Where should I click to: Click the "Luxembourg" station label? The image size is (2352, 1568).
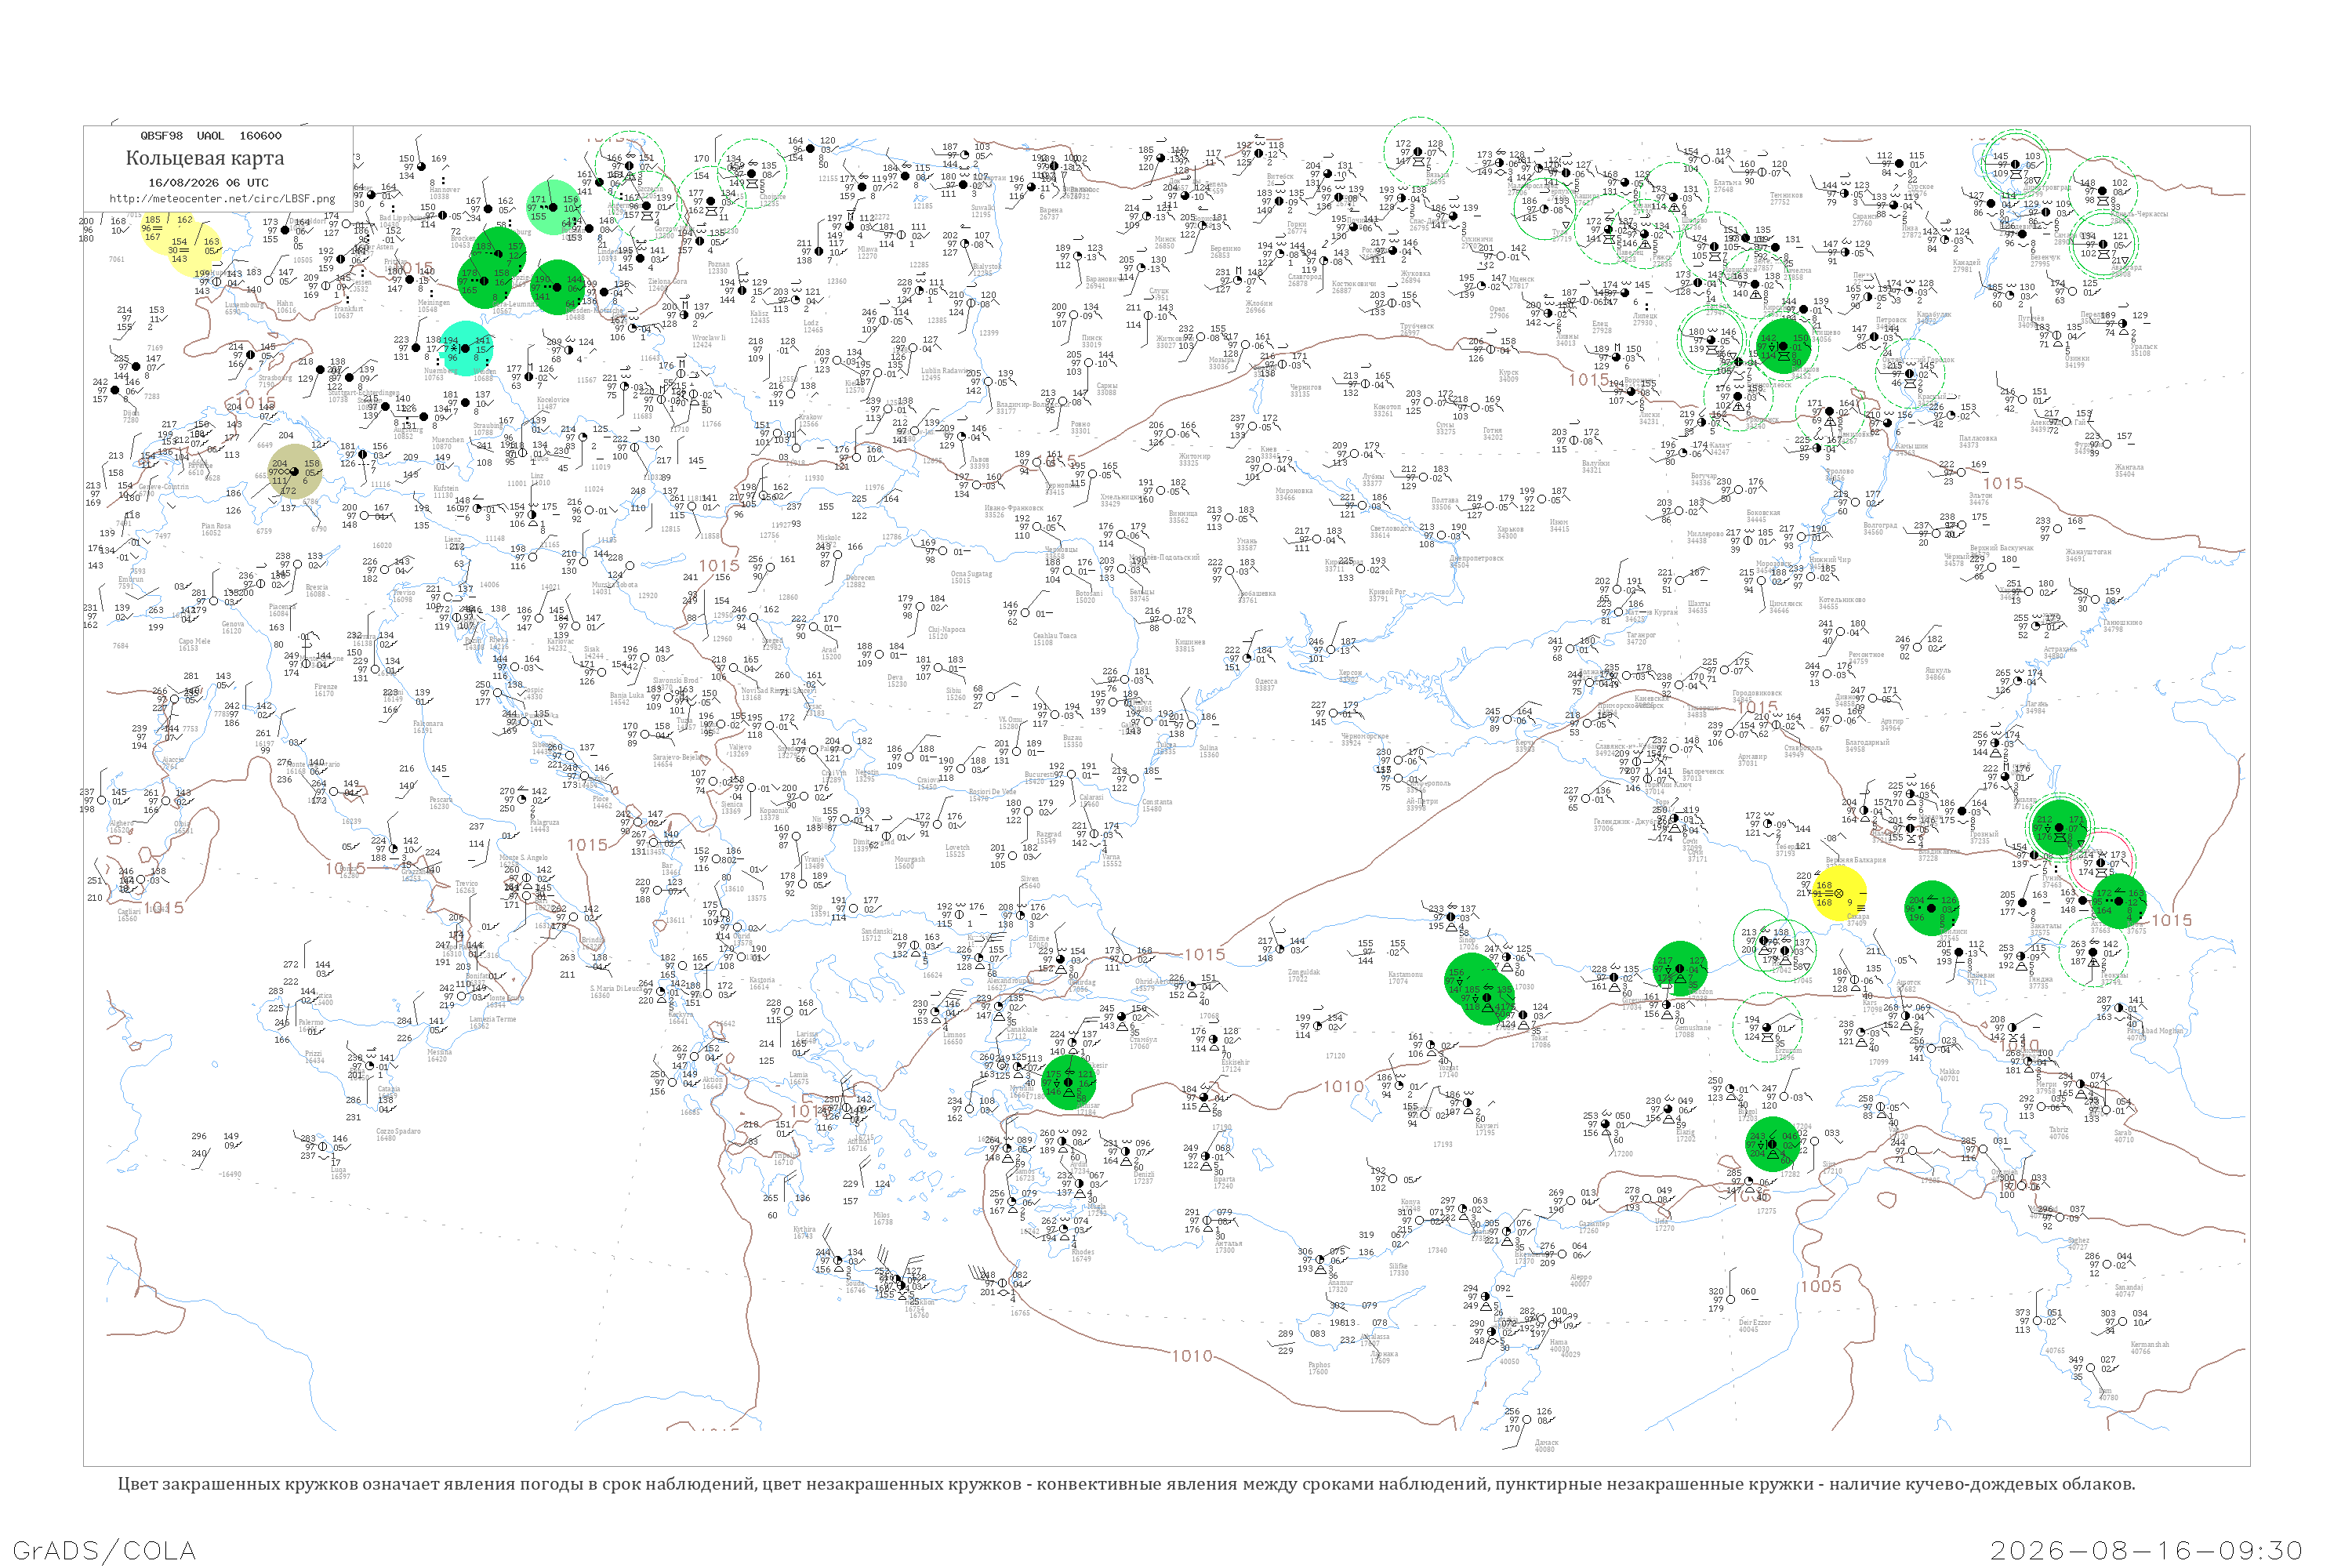pos(244,304)
